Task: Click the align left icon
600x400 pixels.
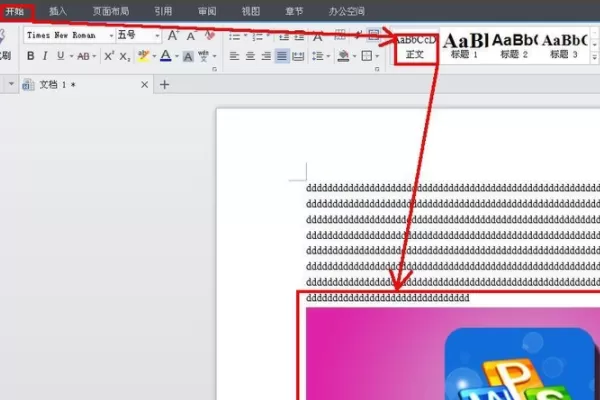Action: [x=234, y=56]
